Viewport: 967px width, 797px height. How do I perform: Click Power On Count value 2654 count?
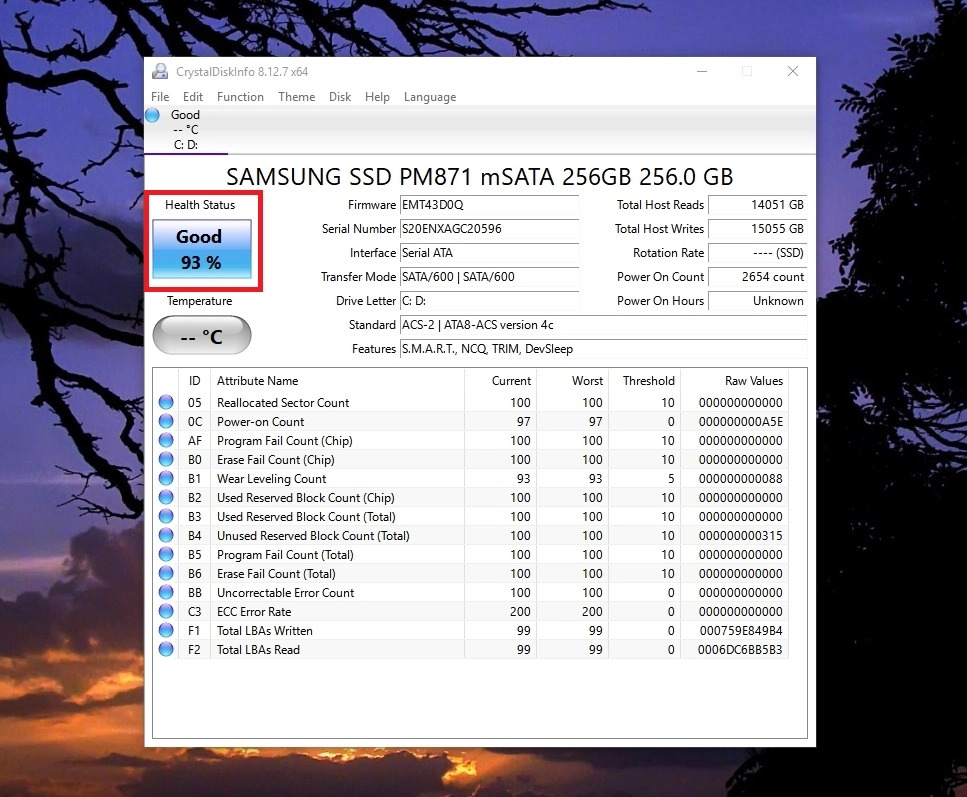pos(757,277)
